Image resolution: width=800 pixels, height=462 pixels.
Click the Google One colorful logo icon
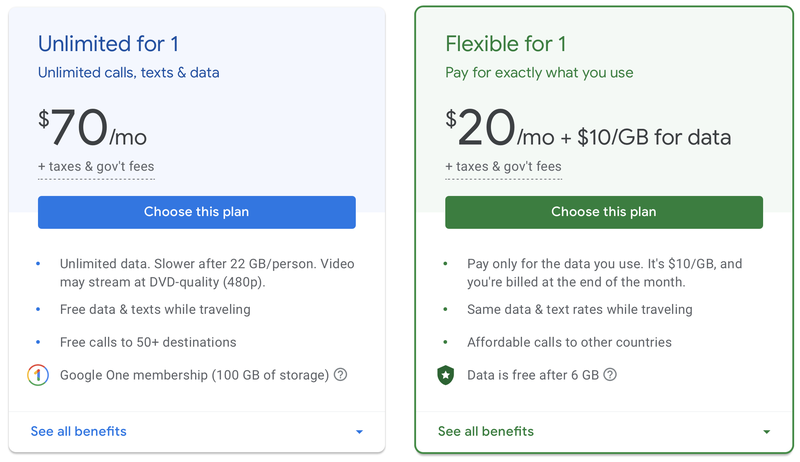(x=38, y=375)
